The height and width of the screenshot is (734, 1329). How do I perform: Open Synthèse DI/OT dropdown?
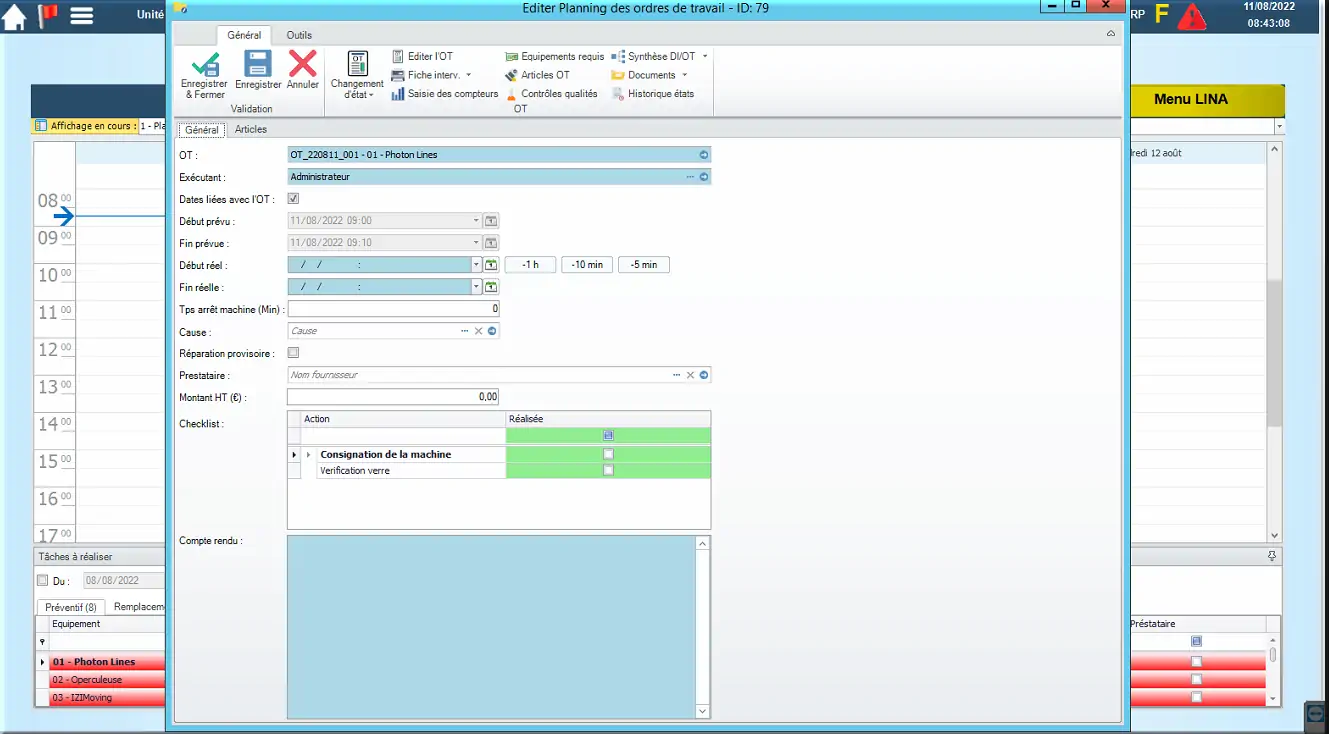point(660,57)
